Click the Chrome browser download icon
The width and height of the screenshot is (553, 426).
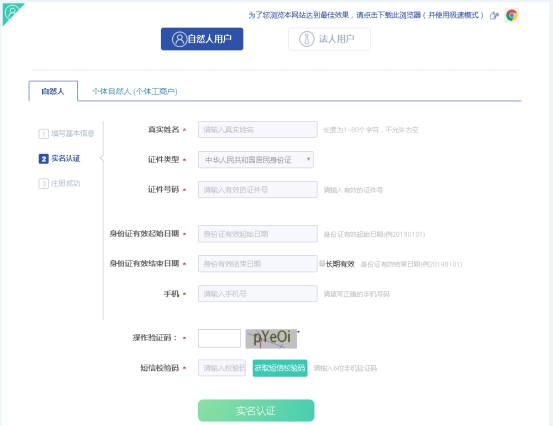(511, 15)
